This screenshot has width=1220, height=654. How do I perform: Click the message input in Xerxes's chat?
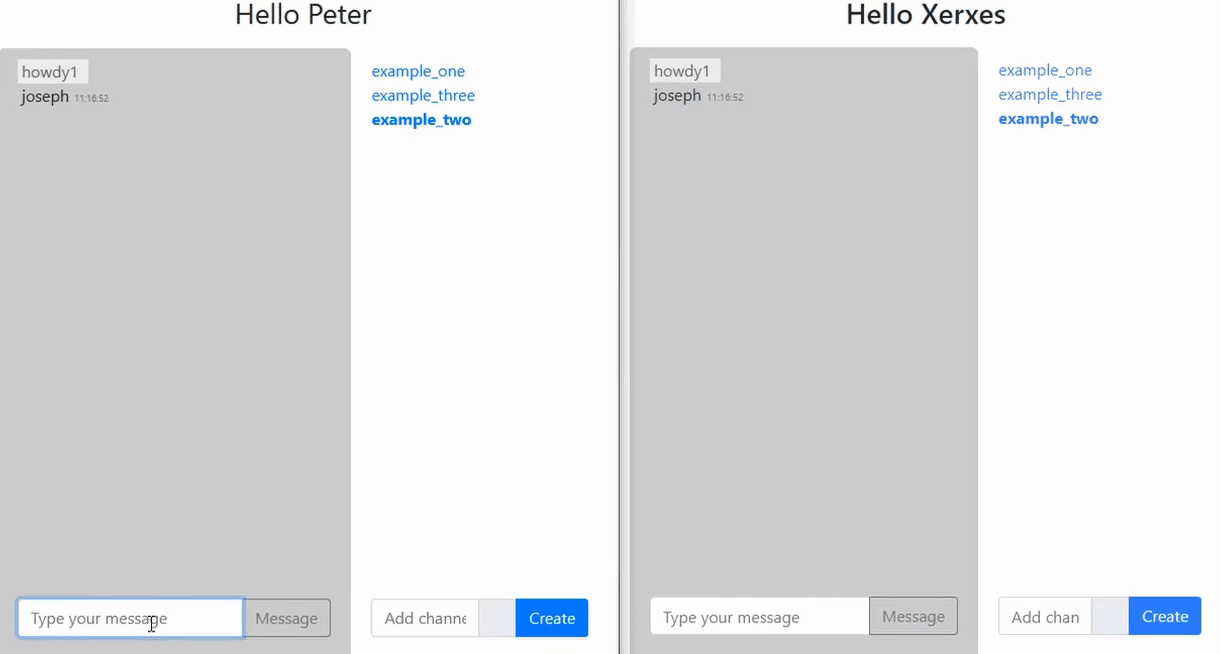click(x=759, y=617)
